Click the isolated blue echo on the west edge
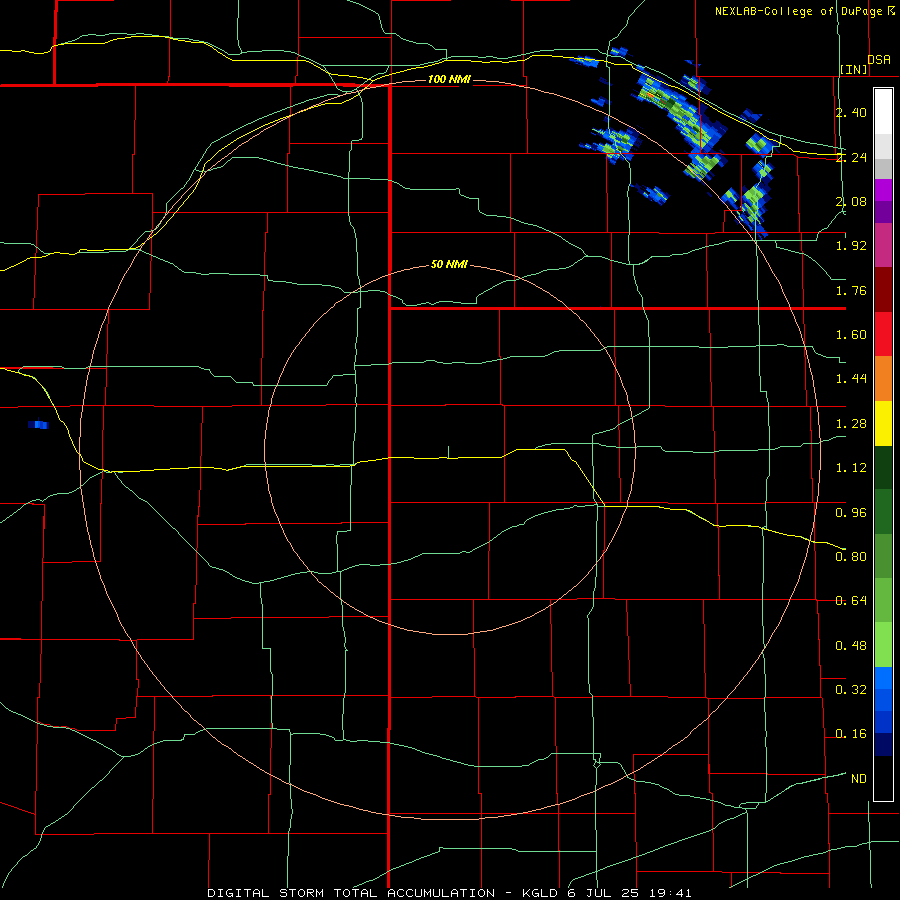Viewport: 900px width, 900px height. [38, 425]
